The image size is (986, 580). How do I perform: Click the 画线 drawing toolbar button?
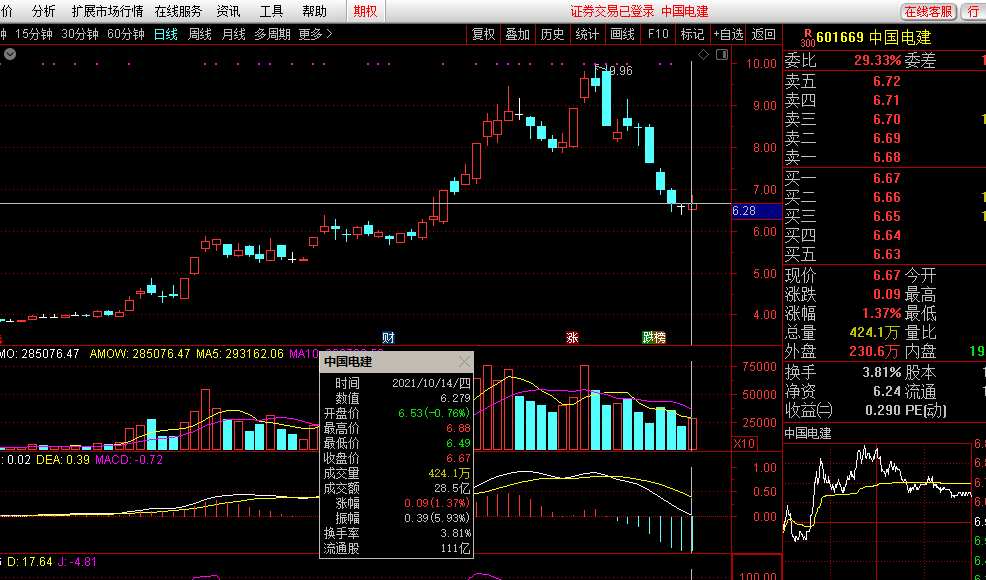point(623,34)
